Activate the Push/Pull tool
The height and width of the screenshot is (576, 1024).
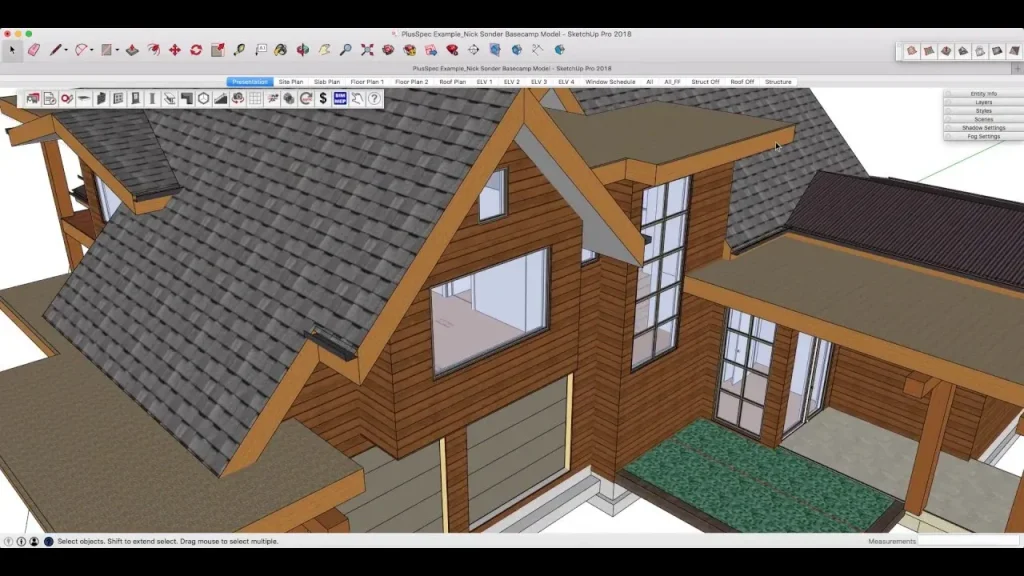point(132,50)
